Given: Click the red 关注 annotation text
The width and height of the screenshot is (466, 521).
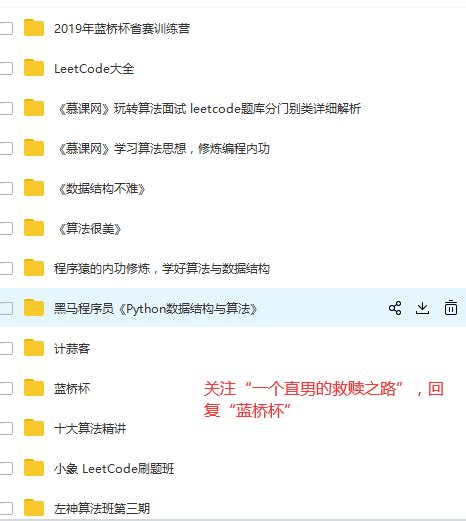Looking at the screenshot, I should pos(323,399).
